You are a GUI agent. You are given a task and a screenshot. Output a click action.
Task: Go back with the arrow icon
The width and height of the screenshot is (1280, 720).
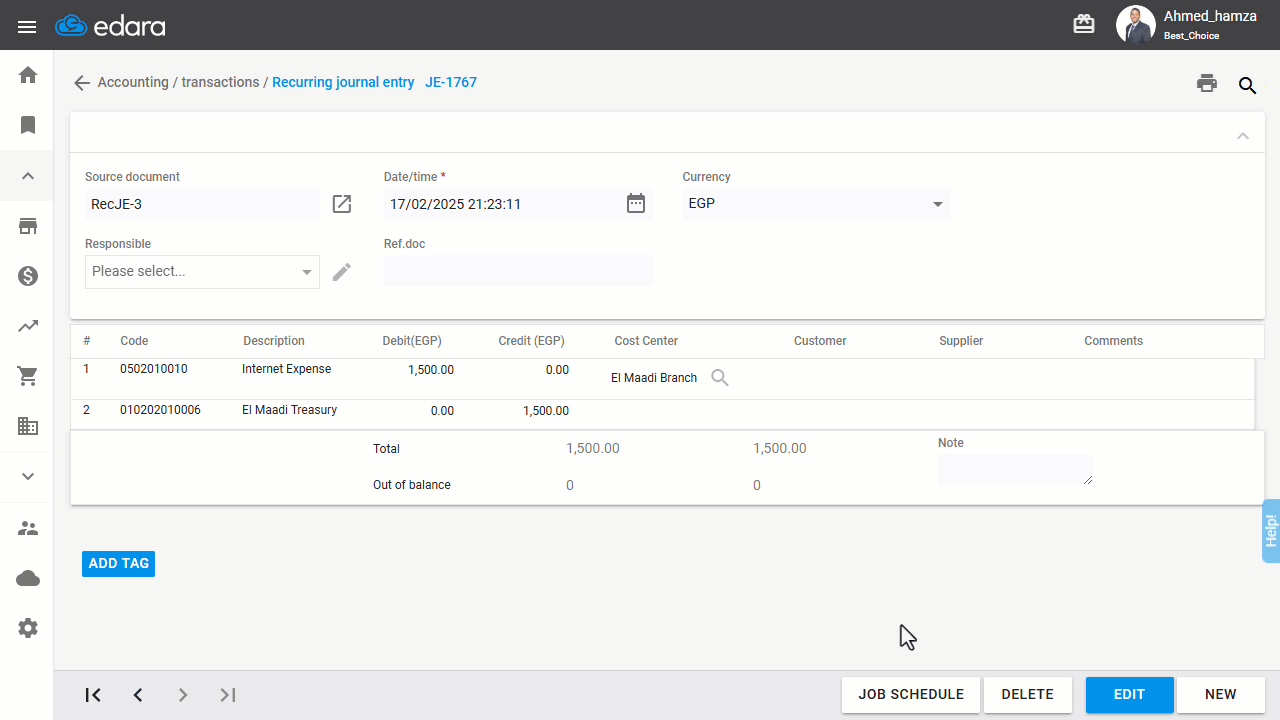click(x=82, y=83)
